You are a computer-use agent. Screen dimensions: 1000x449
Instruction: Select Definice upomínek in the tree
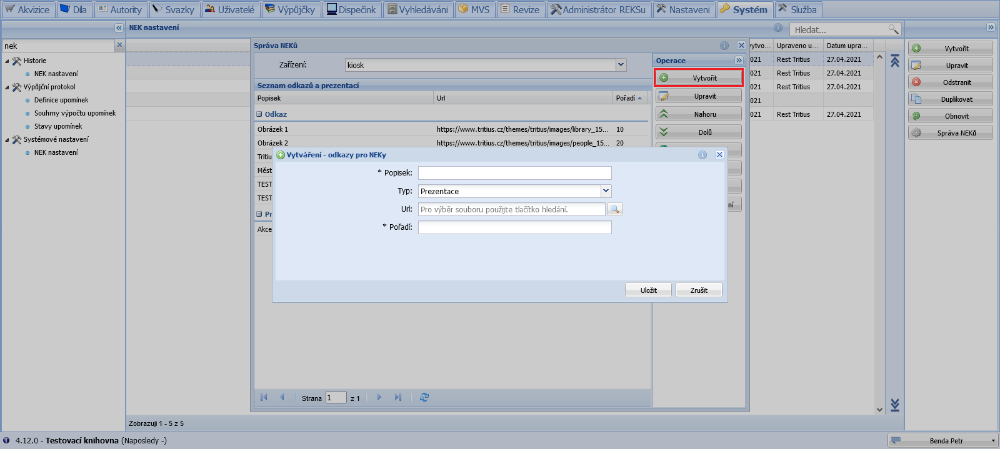62,100
